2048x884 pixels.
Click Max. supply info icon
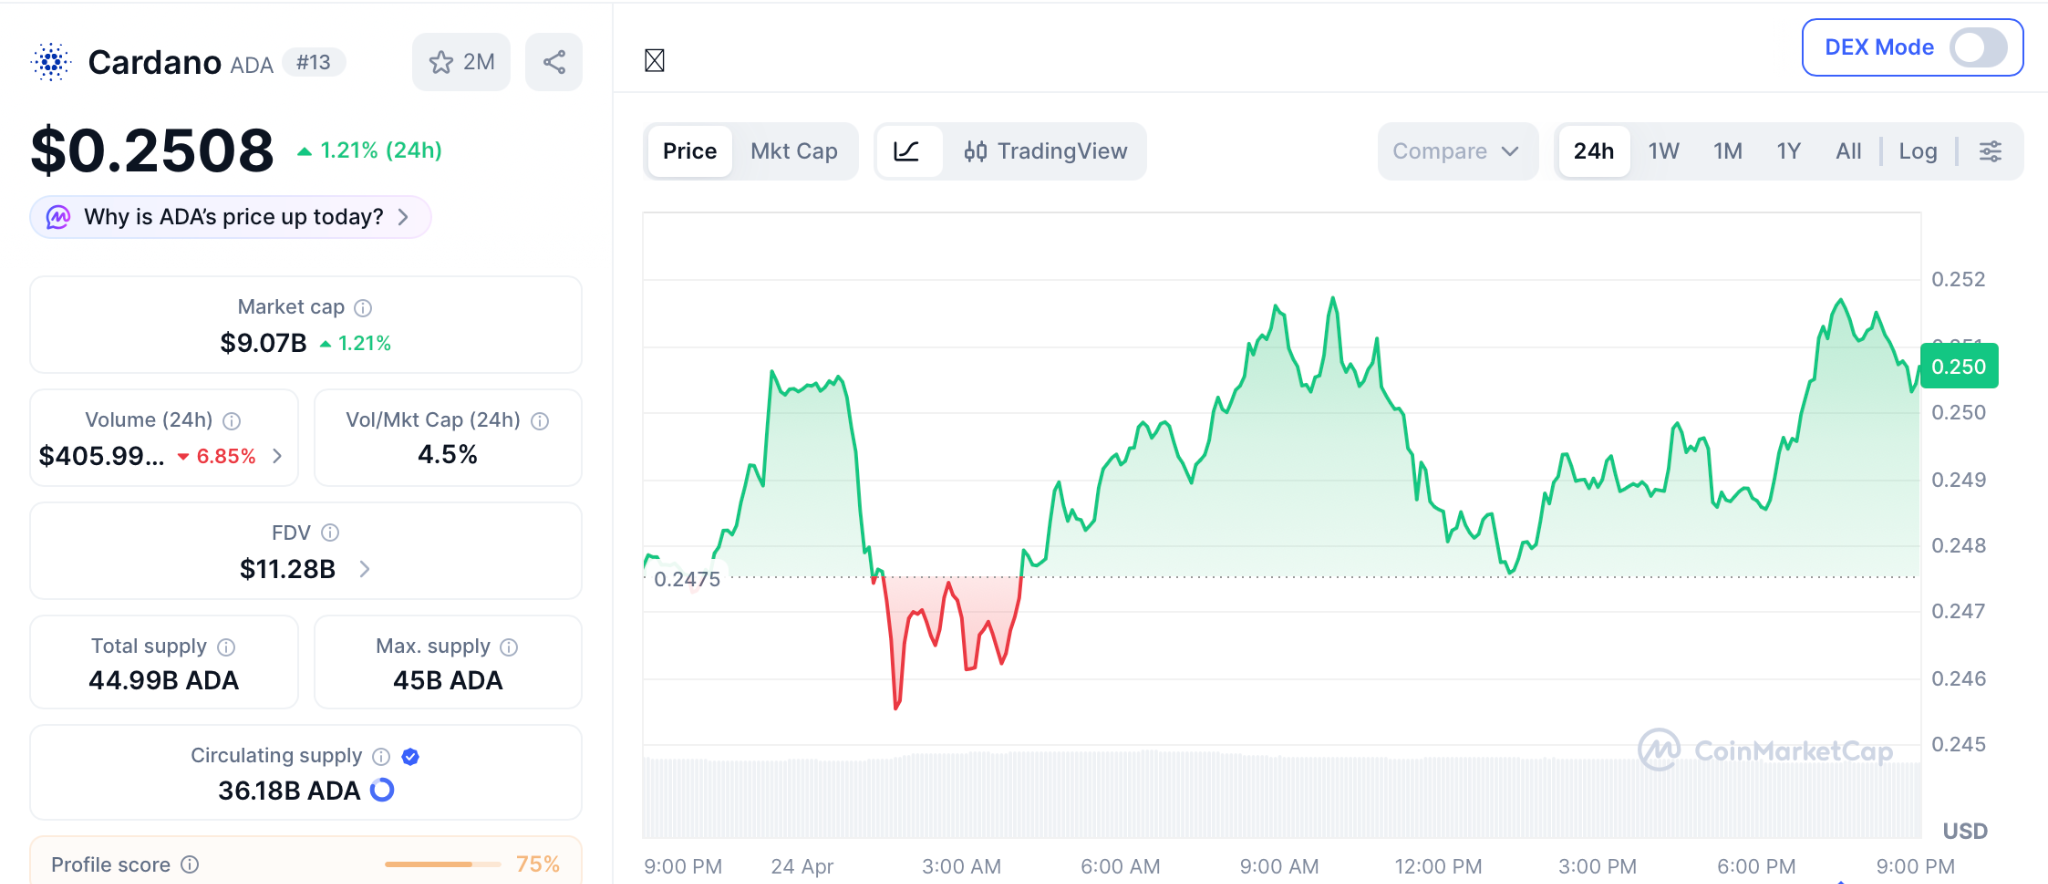point(509,647)
